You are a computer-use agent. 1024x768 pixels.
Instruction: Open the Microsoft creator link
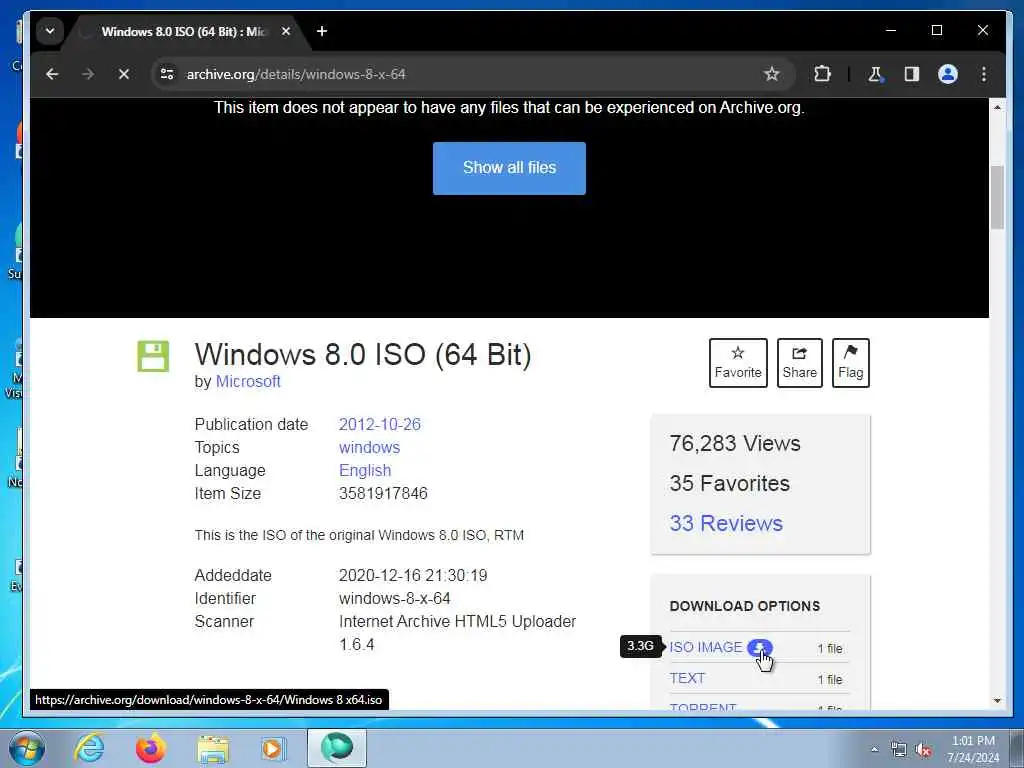pos(248,381)
